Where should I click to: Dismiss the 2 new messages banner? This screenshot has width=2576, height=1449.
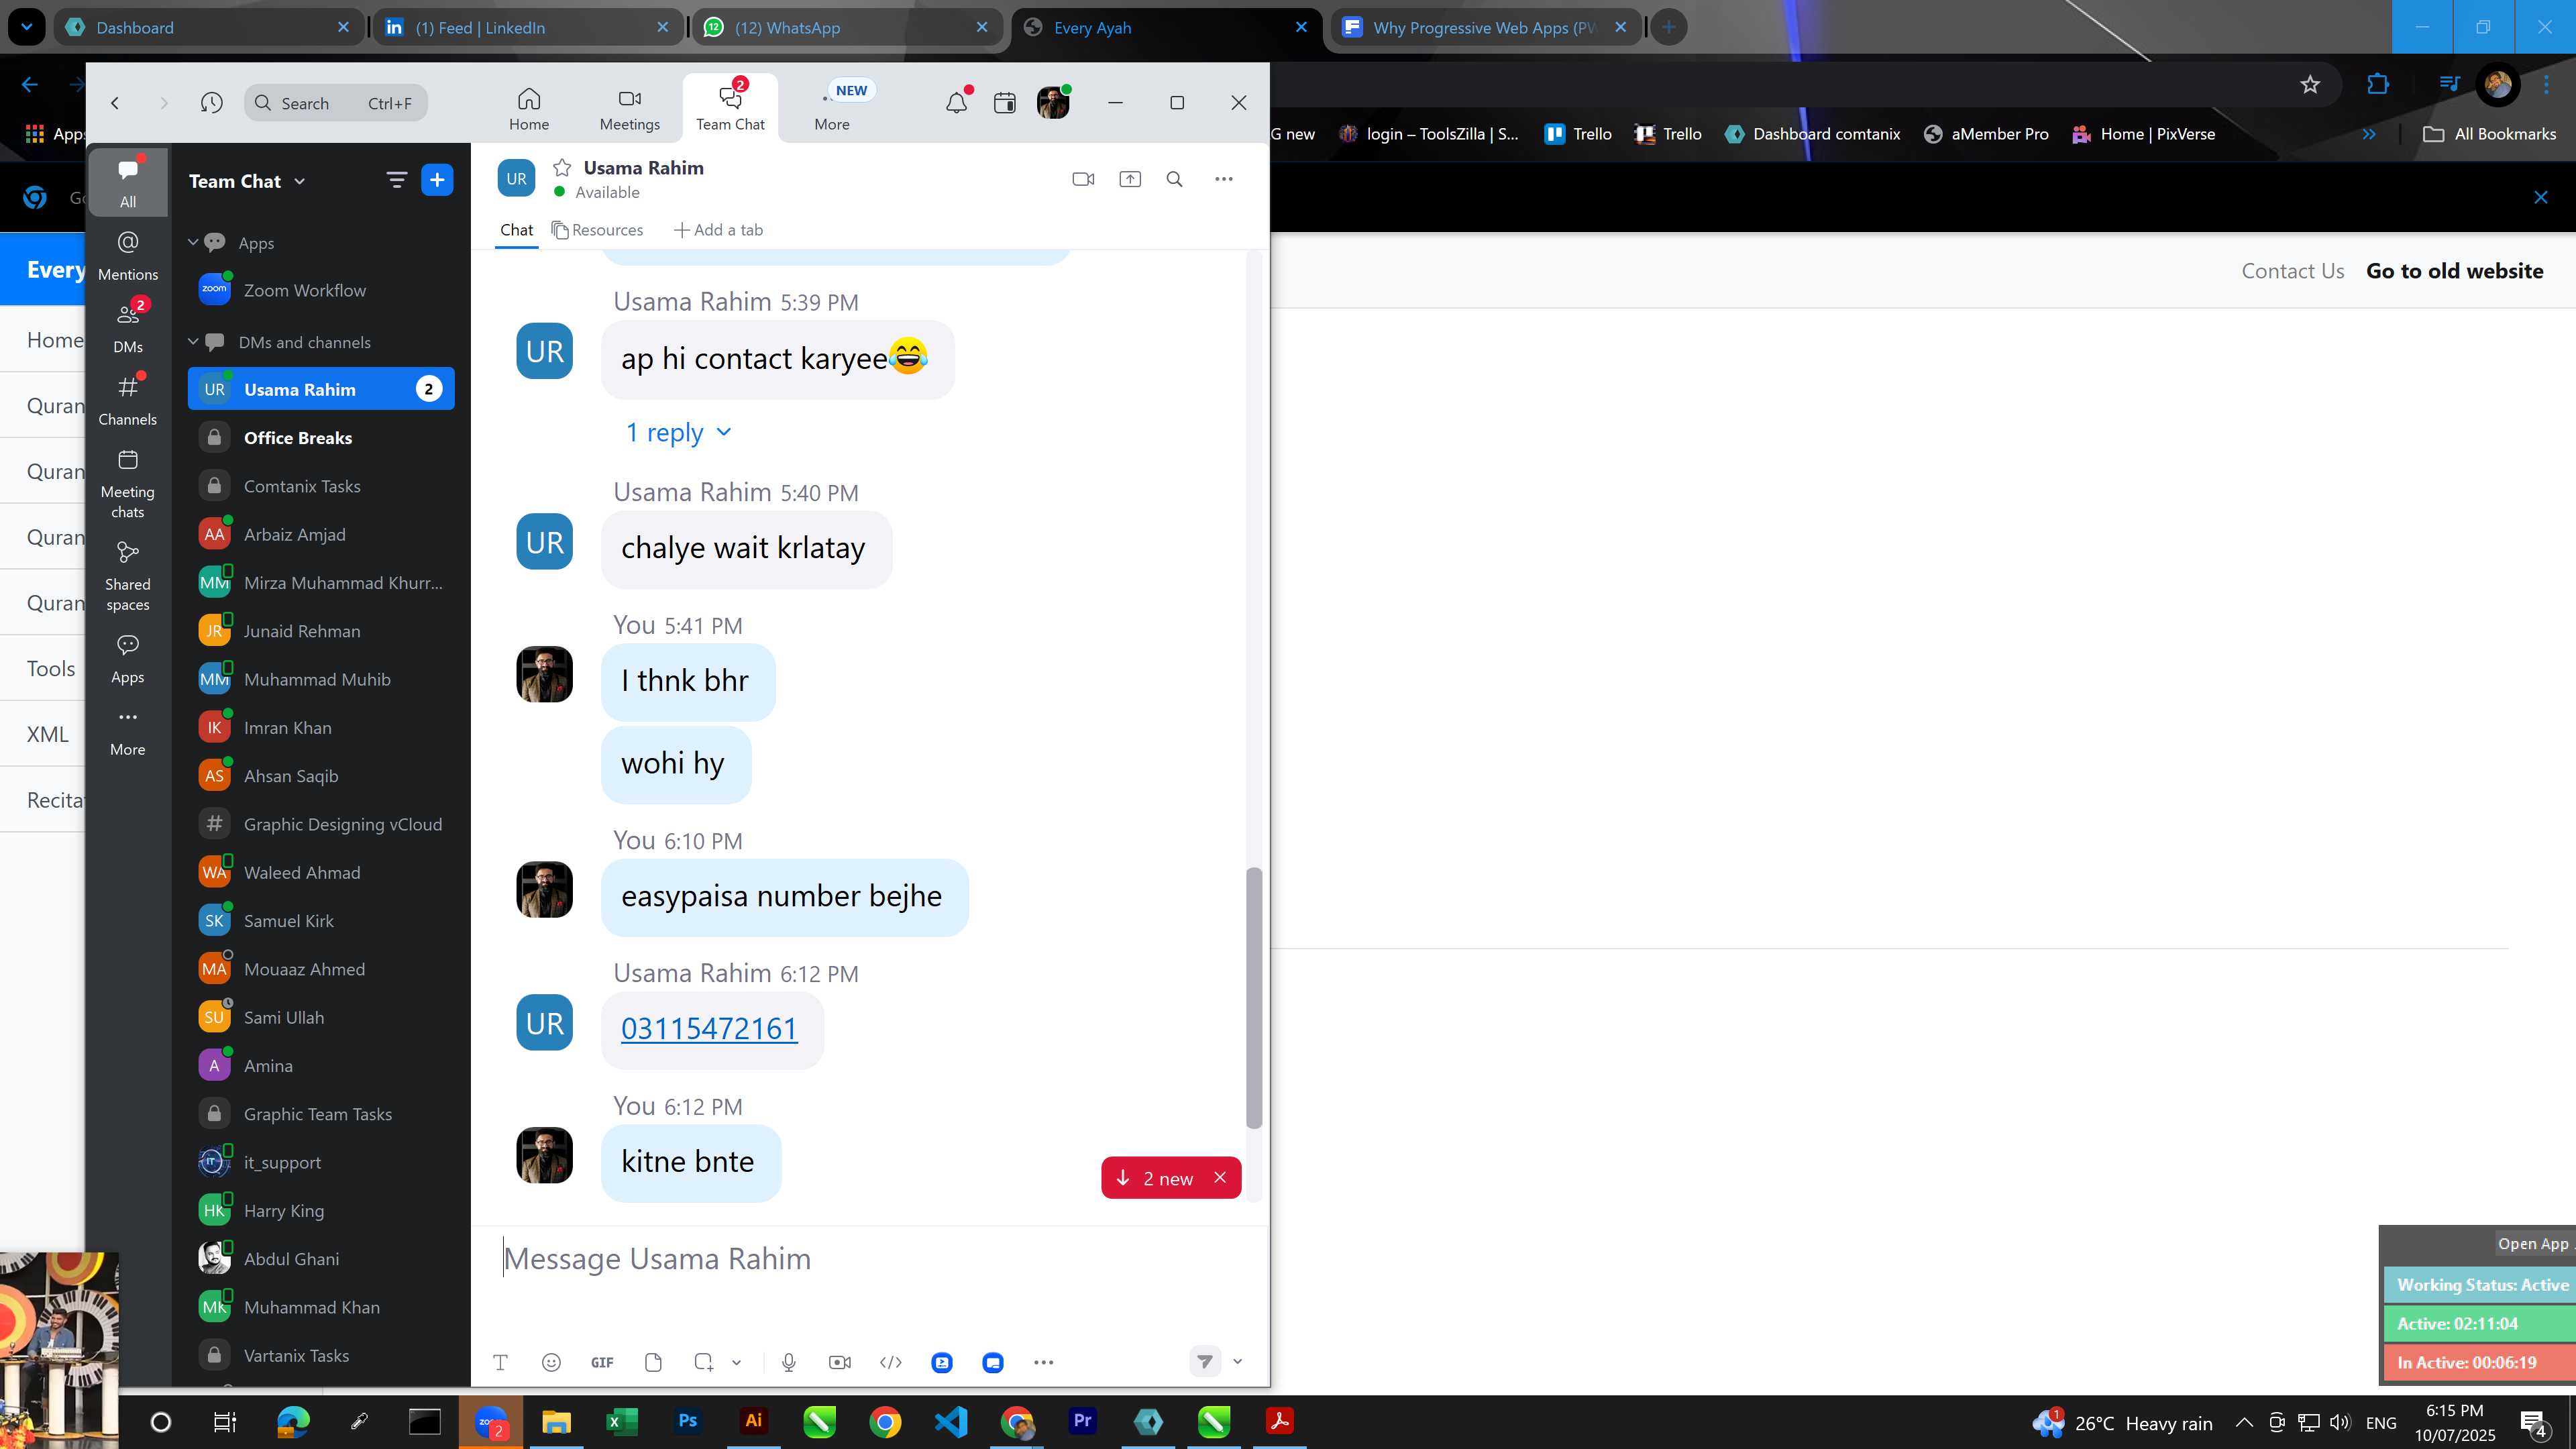[x=1220, y=1177]
